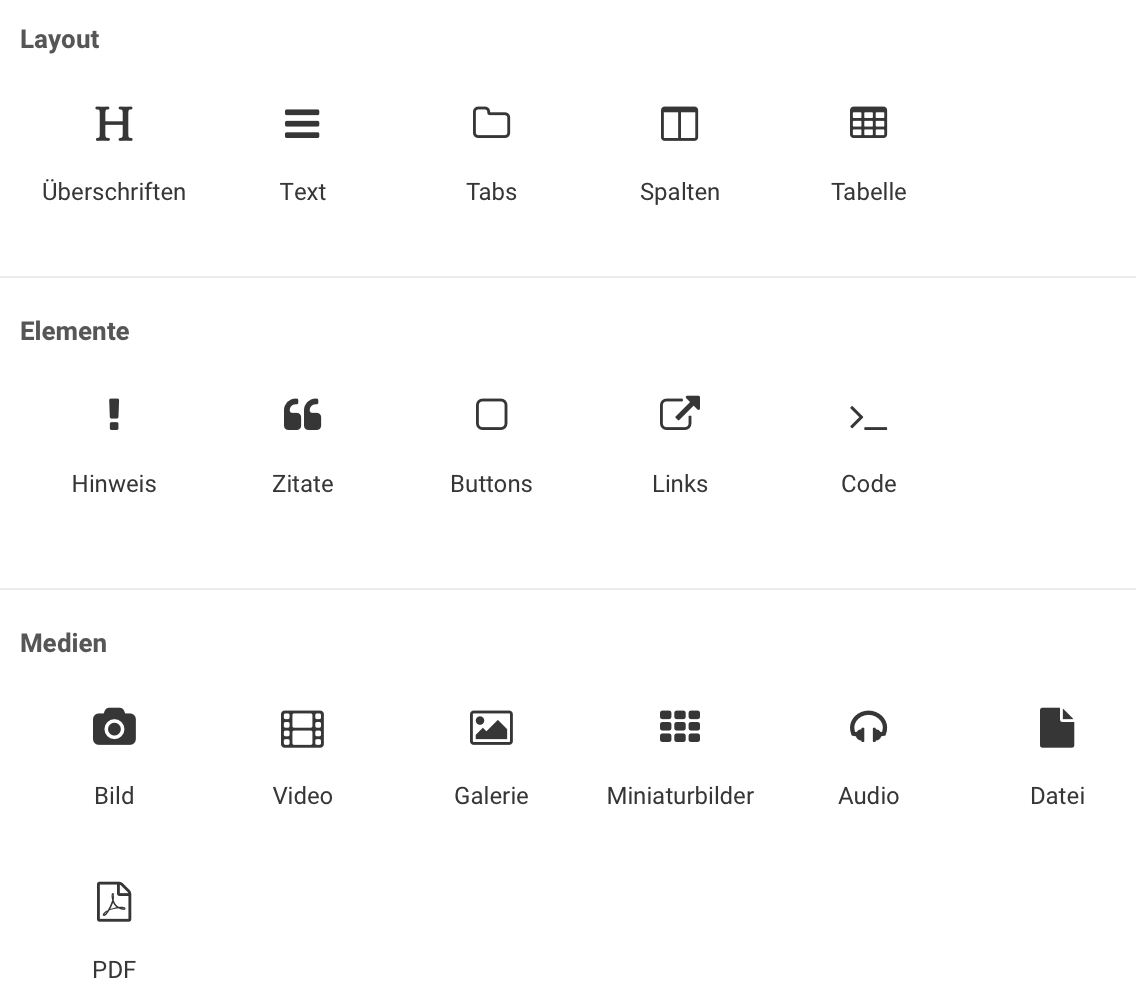Select the Datei file icon
Screen dimensions: 1136x1008
(x=1057, y=727)
